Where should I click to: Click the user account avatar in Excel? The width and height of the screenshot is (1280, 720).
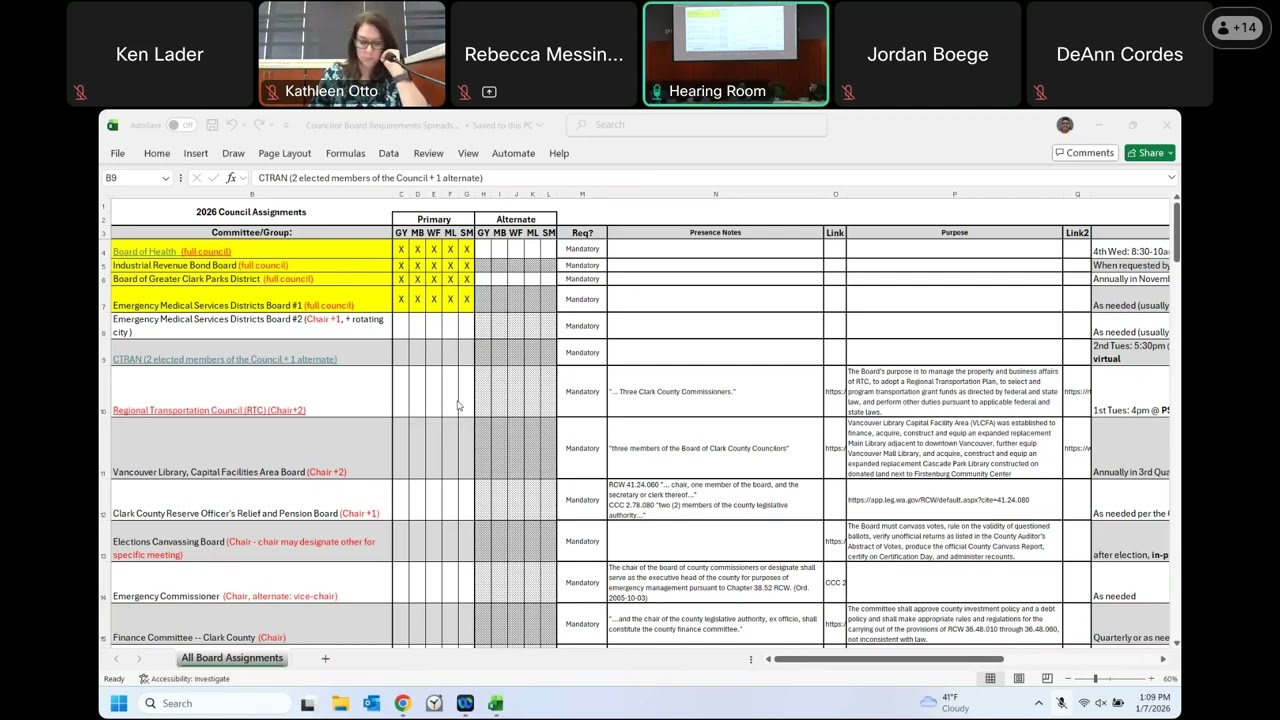coord(1064,125)
